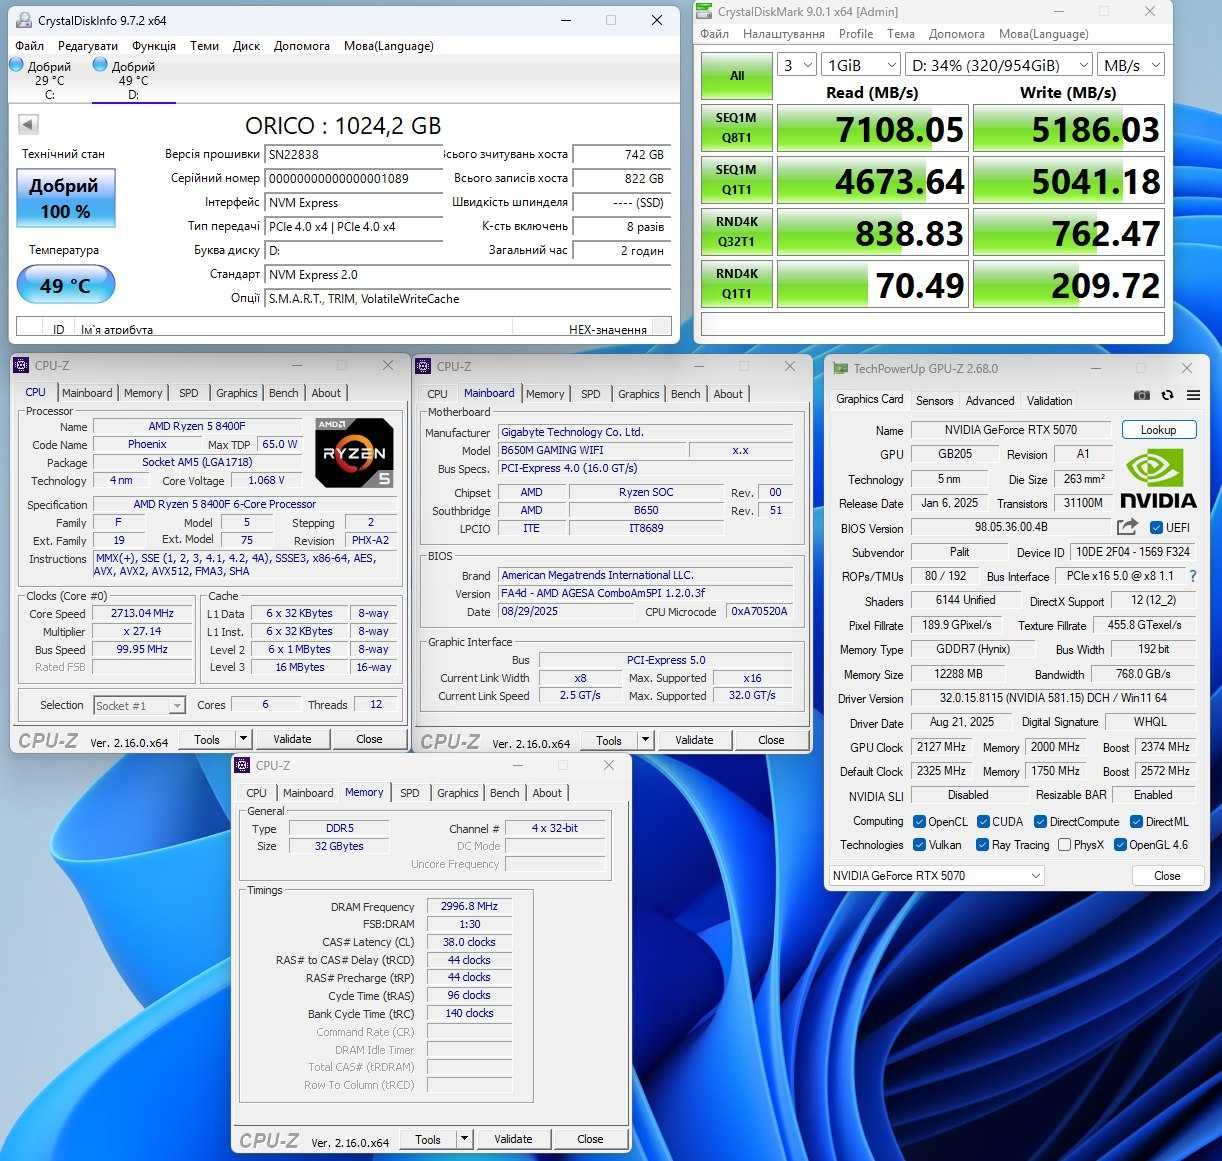Toggle the DirectCompute checkbox
Viewport: 1222px width, 1161px height.
click(1040, 822)
